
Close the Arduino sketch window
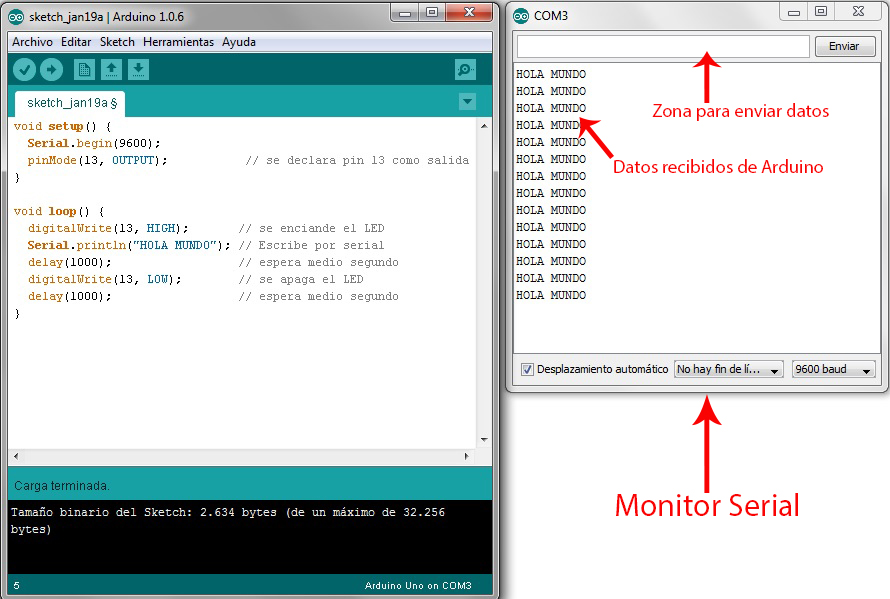point(469,12)
